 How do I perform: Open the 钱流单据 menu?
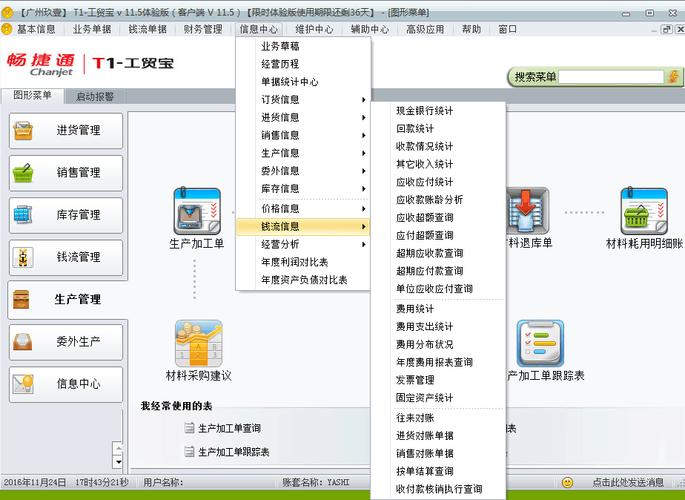(x=148, y=29)
